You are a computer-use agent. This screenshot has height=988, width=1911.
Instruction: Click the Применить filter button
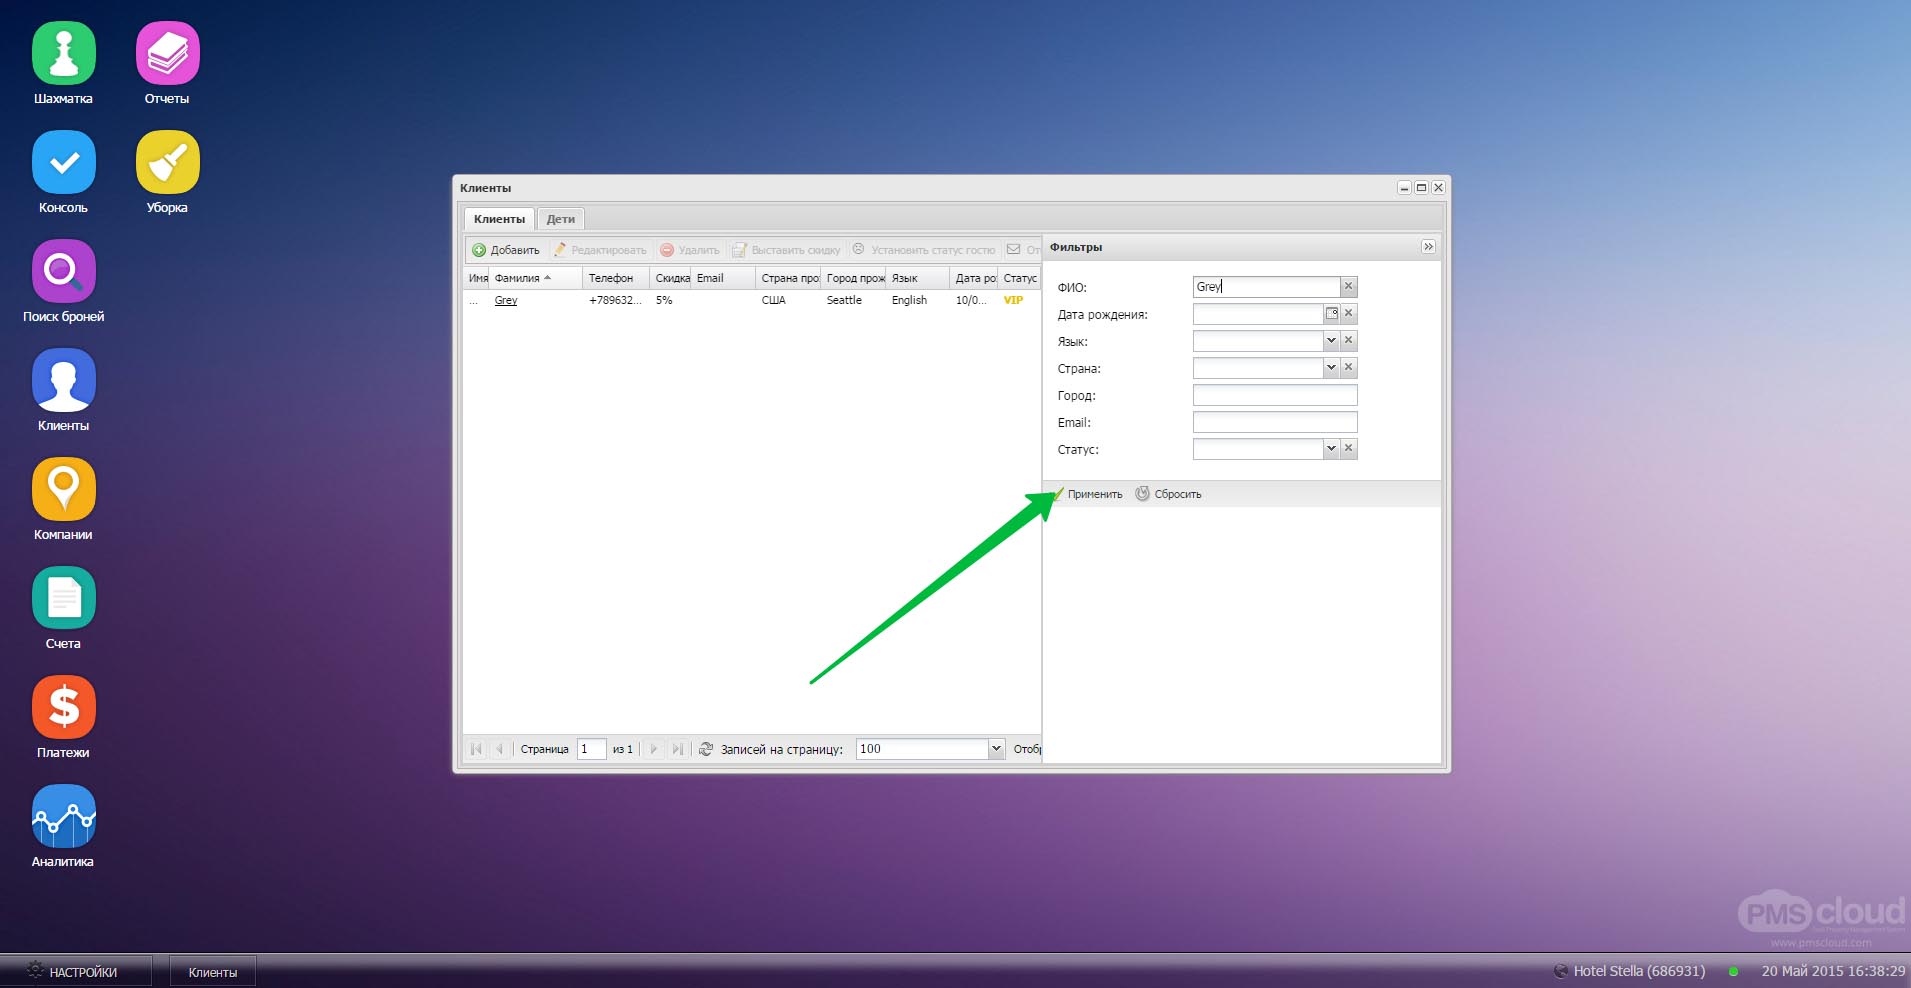1087,494
